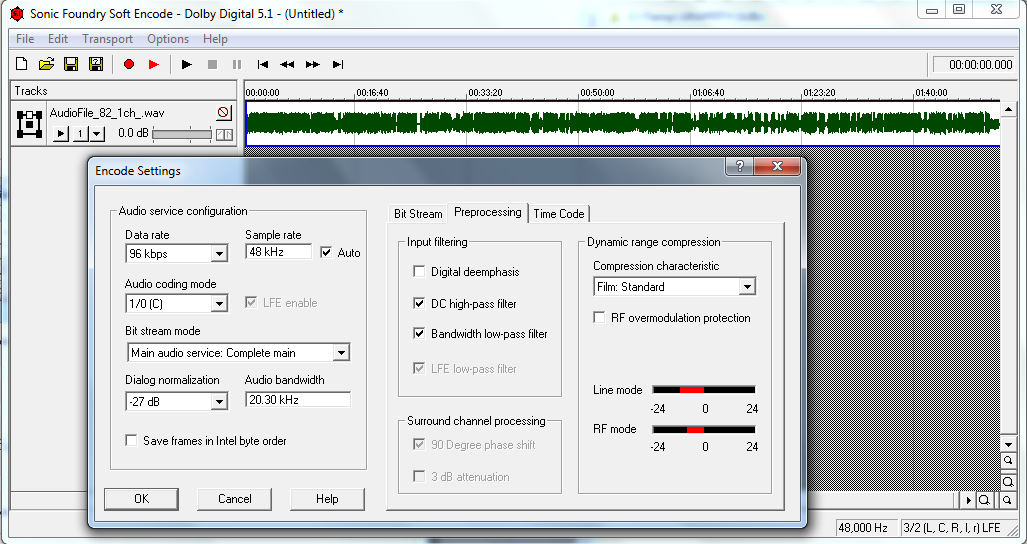Adjust the track 0.0 dB gain slider
Screen dimensions: 1027x544
click(182, 134)
